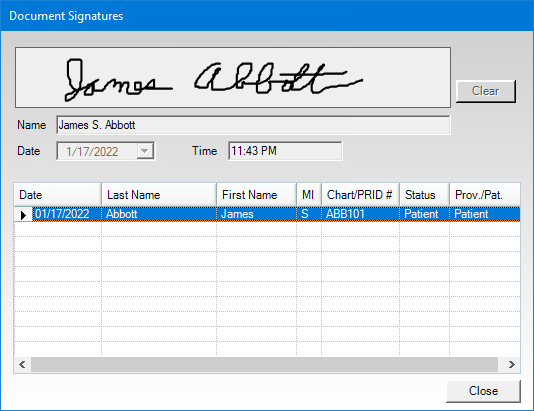534x411 pixels.
Task: Click the left scroll arrow
Action: (x=22, y=365)
